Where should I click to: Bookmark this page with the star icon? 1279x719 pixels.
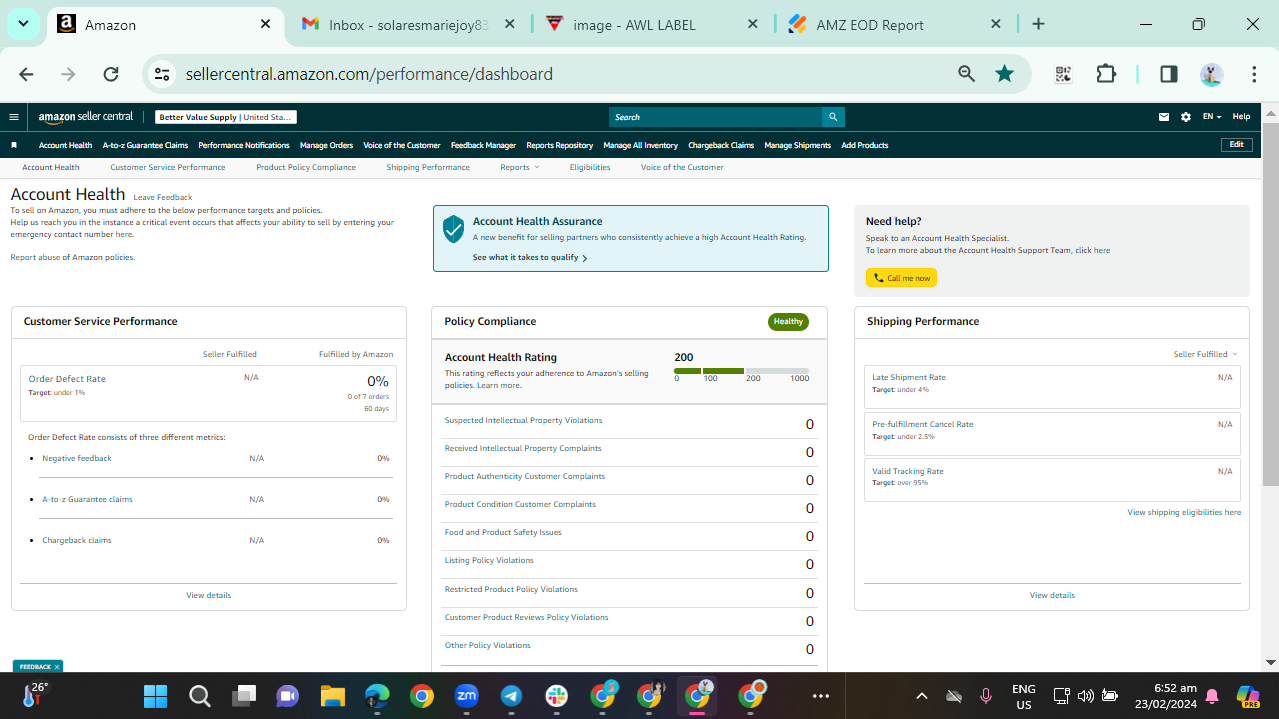click(1005, 74)
